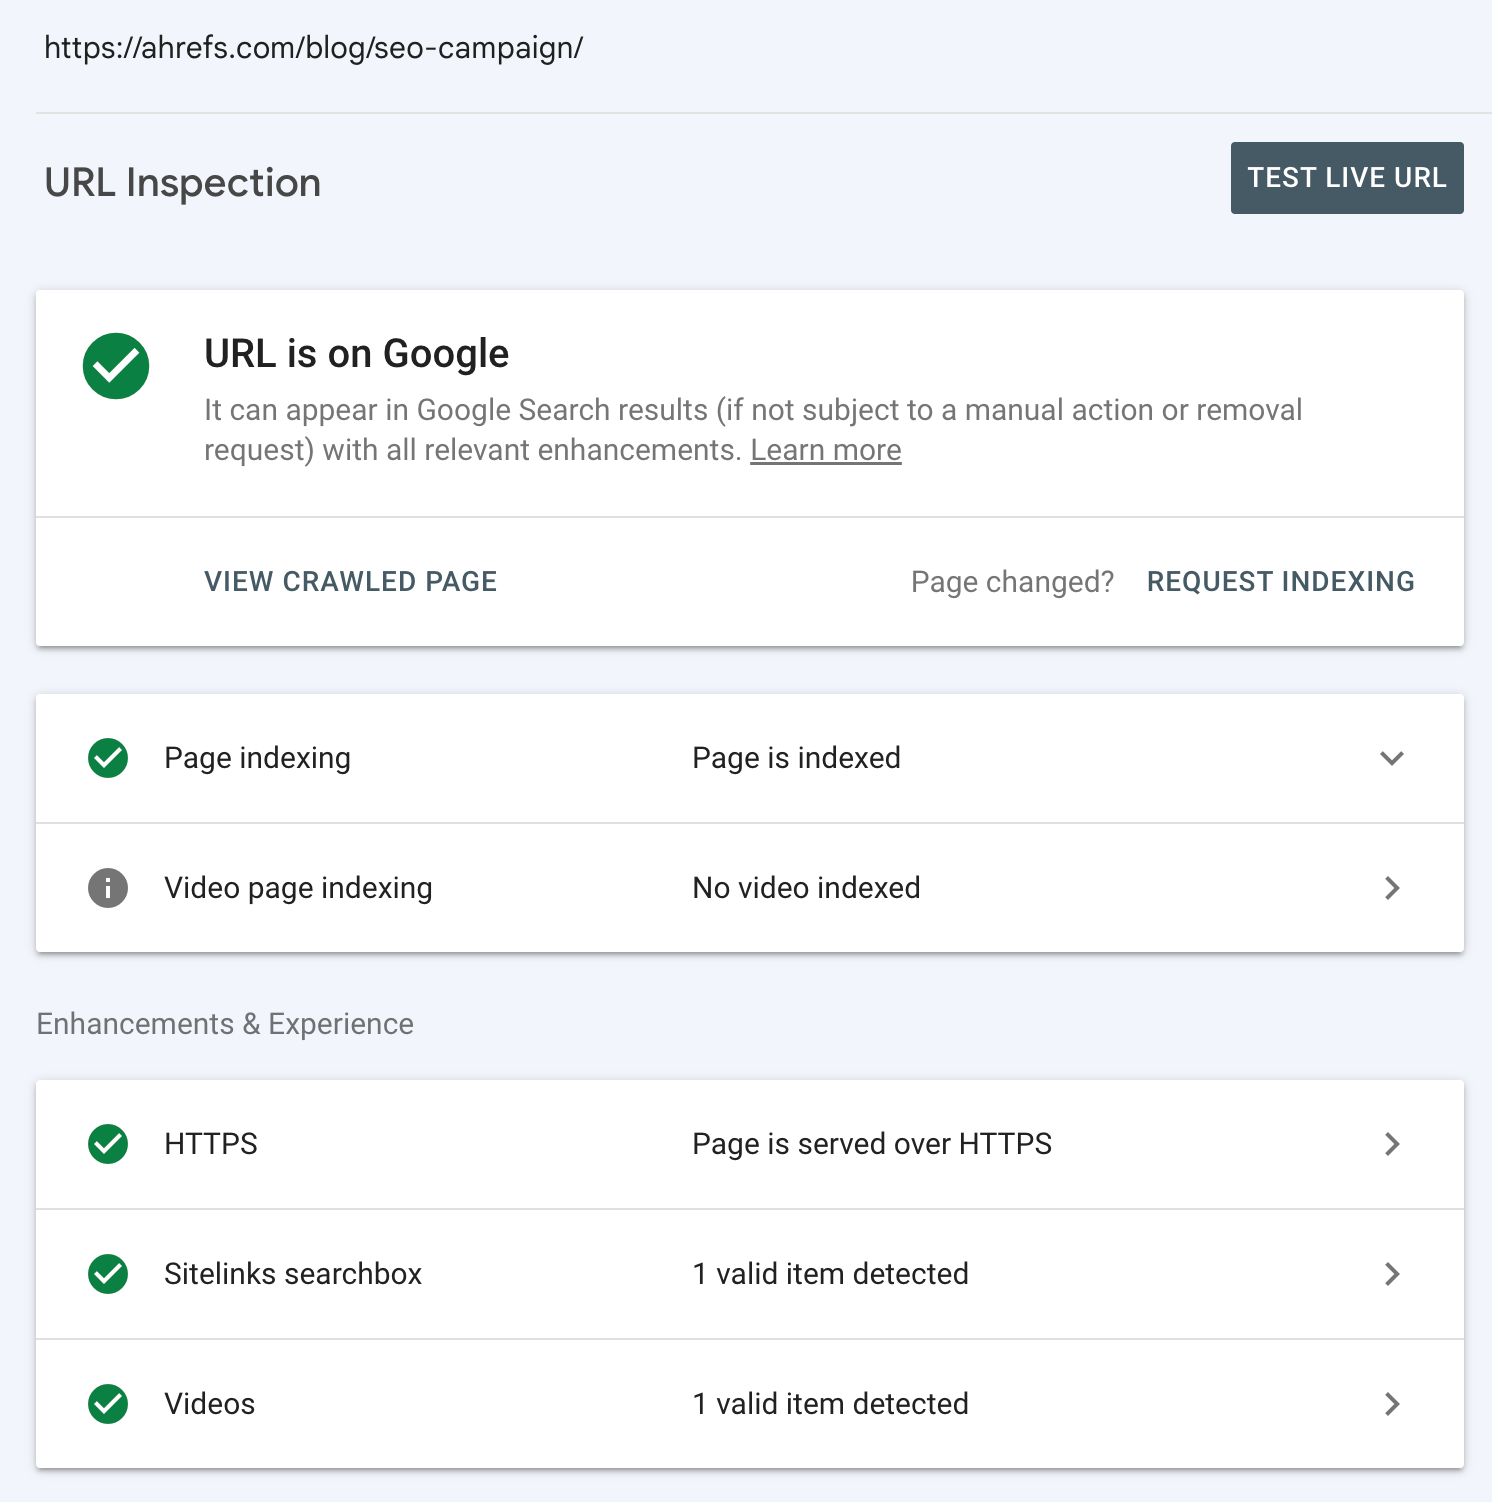Select the Video page indexing row

click(x=298, y=888)
